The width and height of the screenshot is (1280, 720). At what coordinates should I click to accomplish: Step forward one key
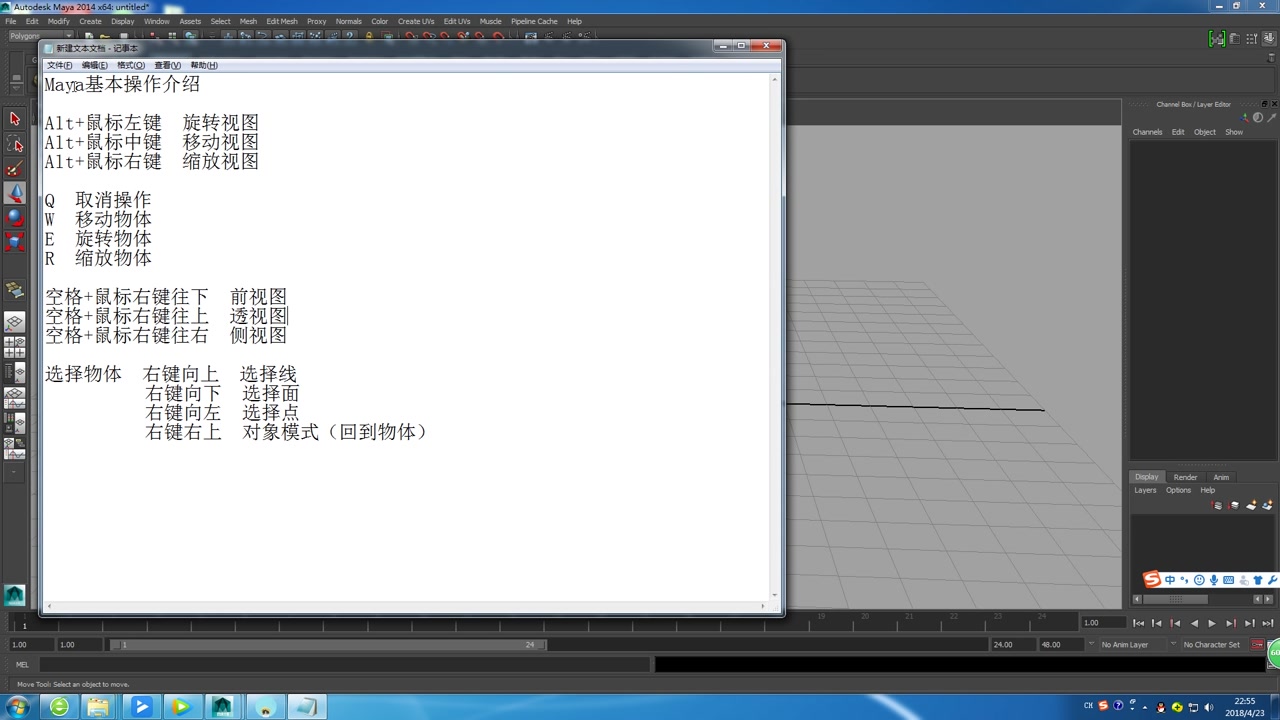point(1231,623)
